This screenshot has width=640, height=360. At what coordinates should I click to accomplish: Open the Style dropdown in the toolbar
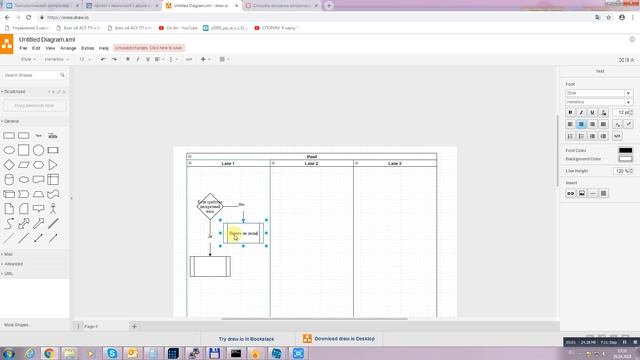tap(28, 60)
